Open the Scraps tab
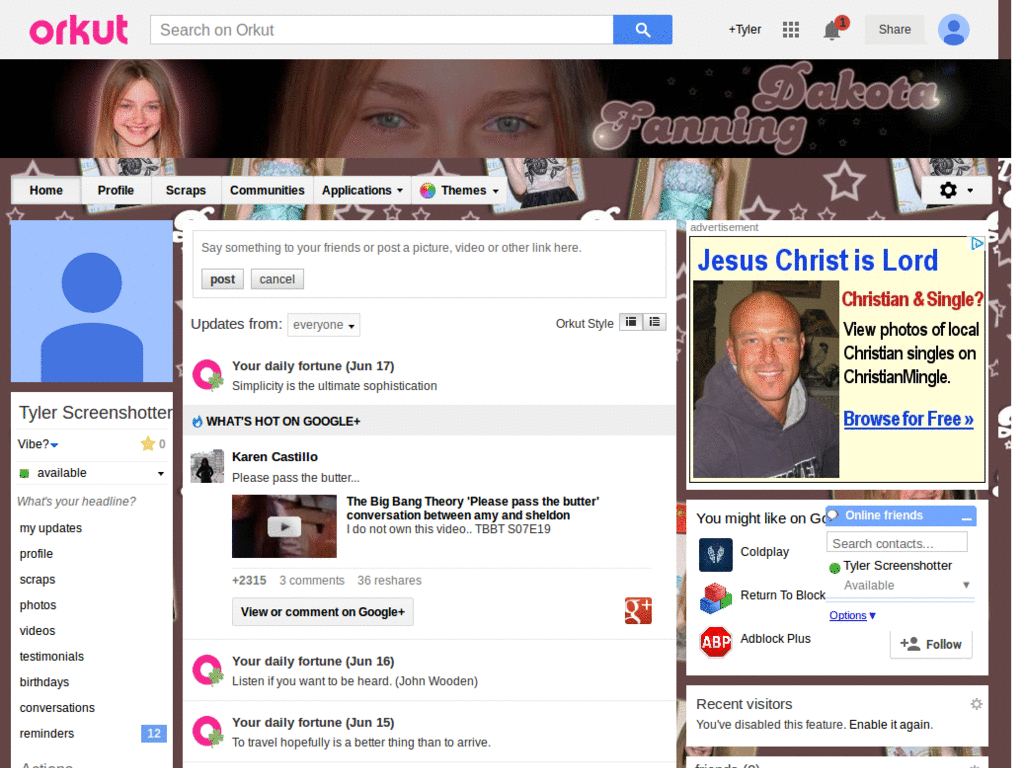 point(185,191)
